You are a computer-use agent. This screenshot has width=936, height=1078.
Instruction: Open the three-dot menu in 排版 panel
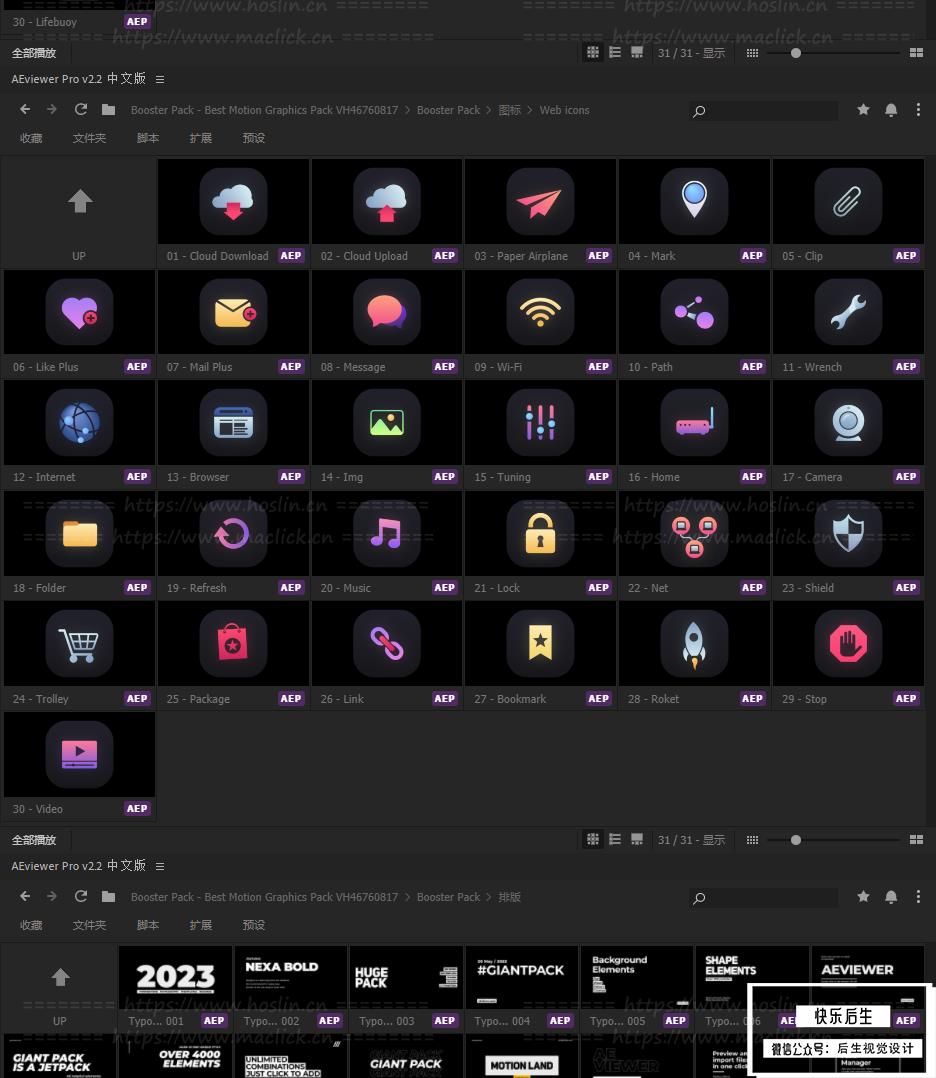coord(918,896)
